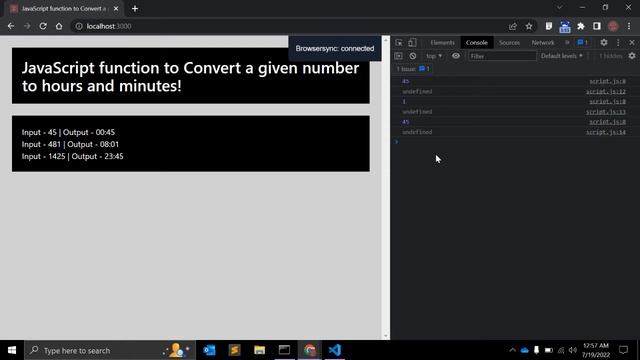The height and width of the screenshot is (360, 640).
Task: Show hidden system tray icons
Action: 512,350
